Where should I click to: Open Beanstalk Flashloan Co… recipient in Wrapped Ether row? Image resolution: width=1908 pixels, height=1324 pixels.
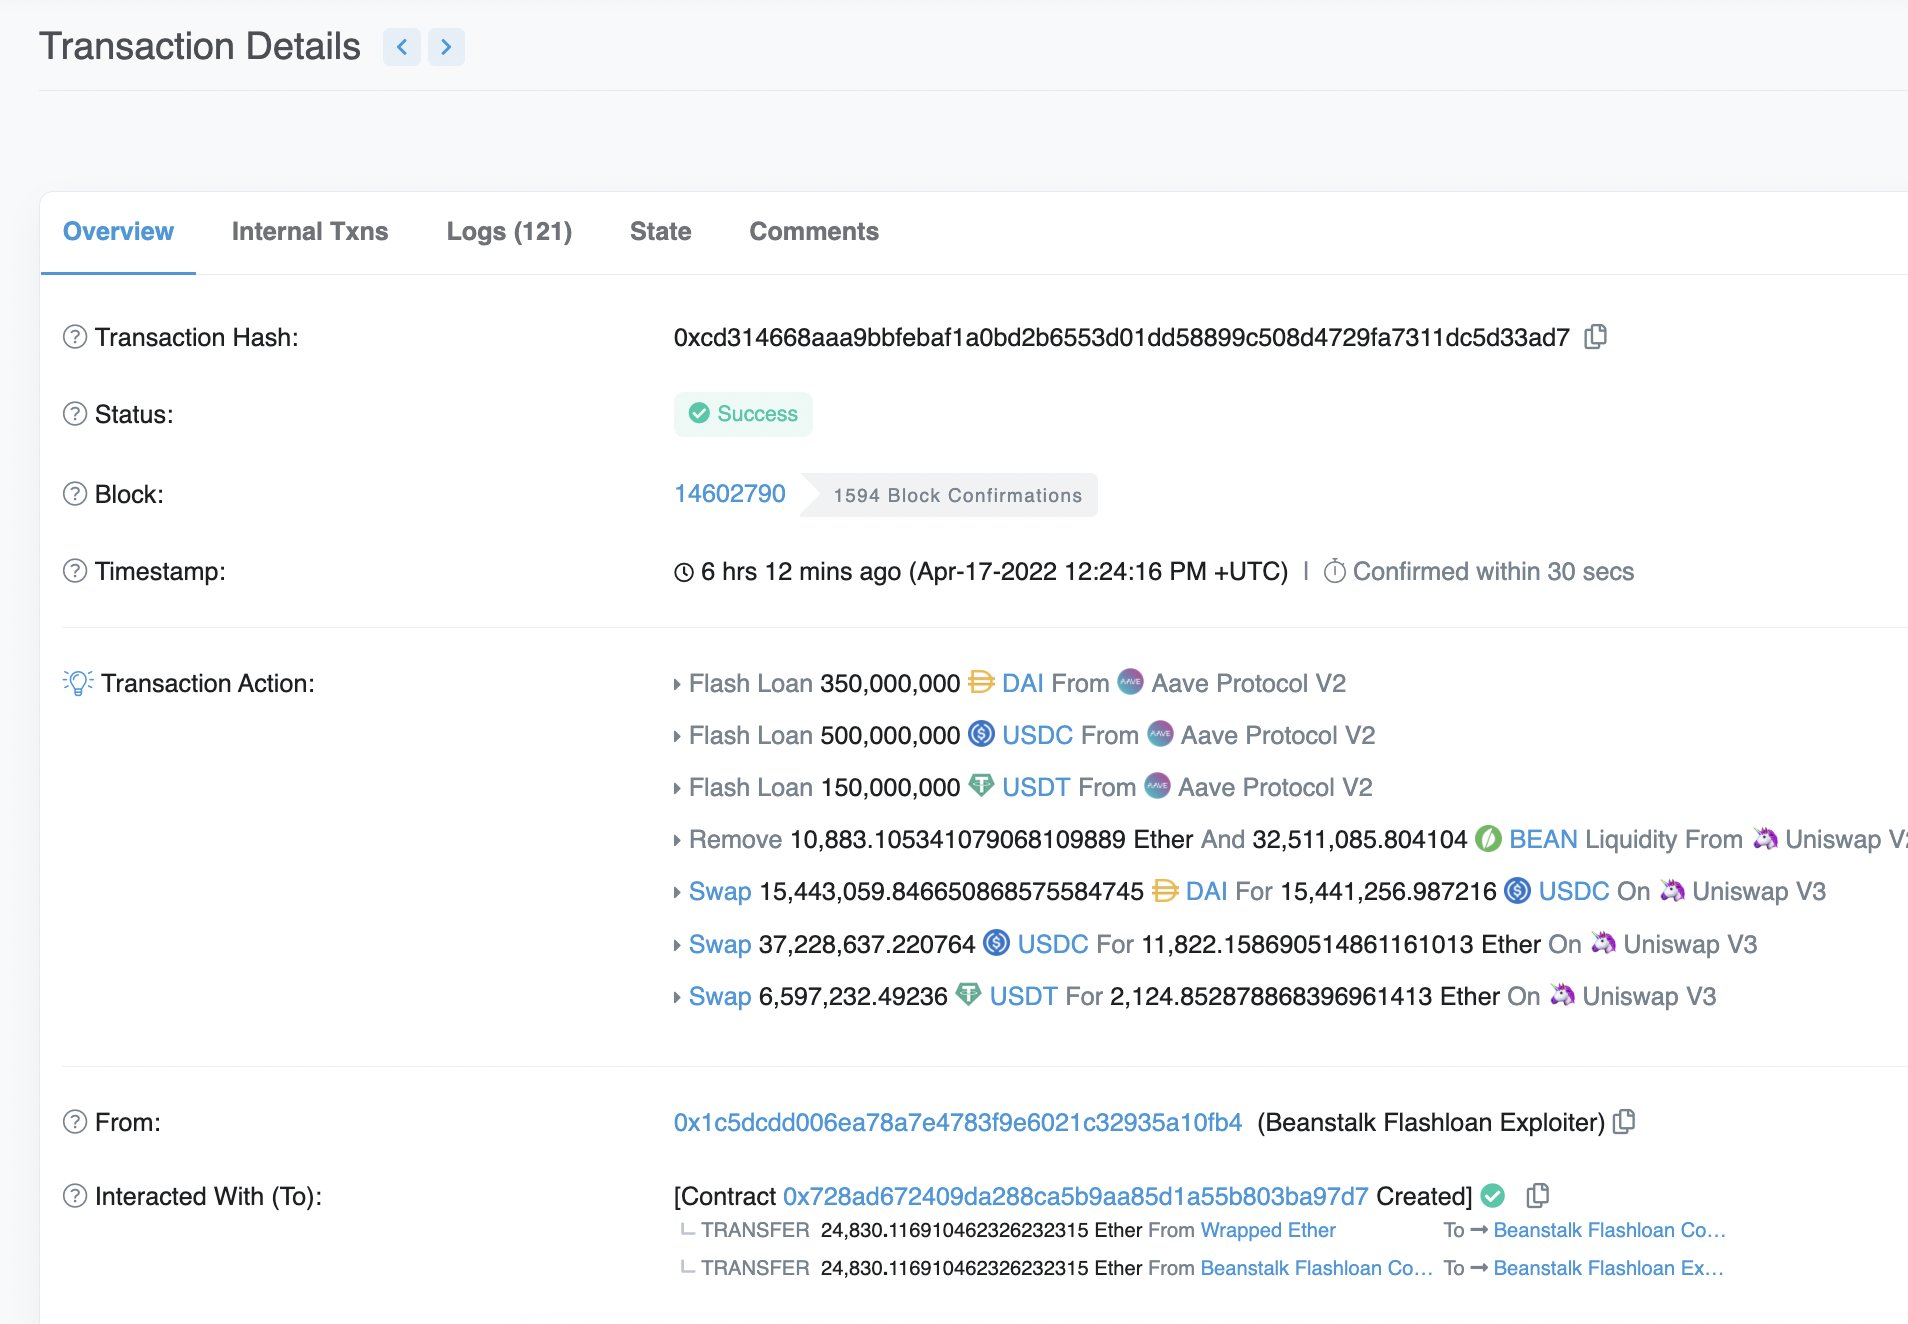[x=1610, y=1230]
